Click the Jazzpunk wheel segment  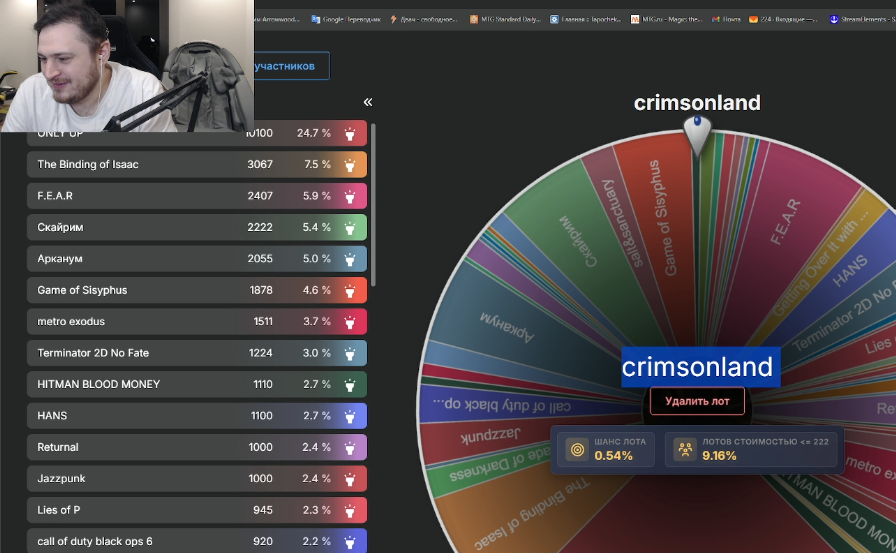coord(490,435)
